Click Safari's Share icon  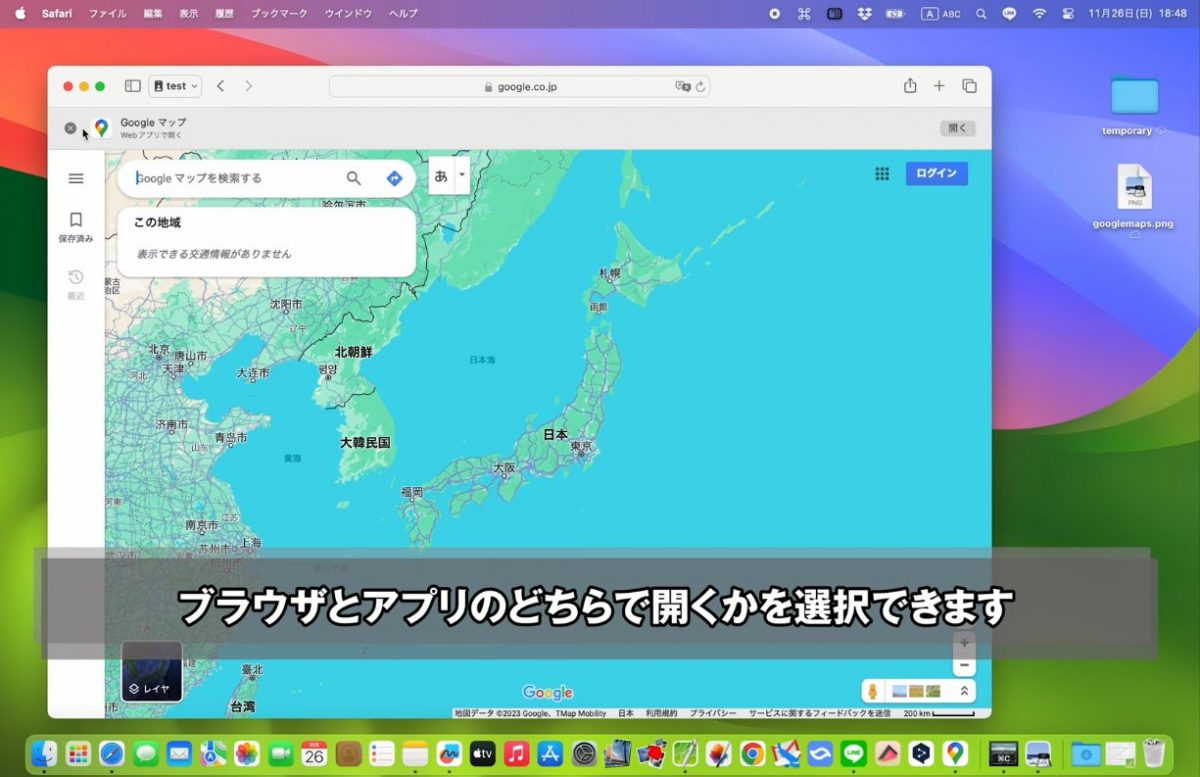point(910,86)
